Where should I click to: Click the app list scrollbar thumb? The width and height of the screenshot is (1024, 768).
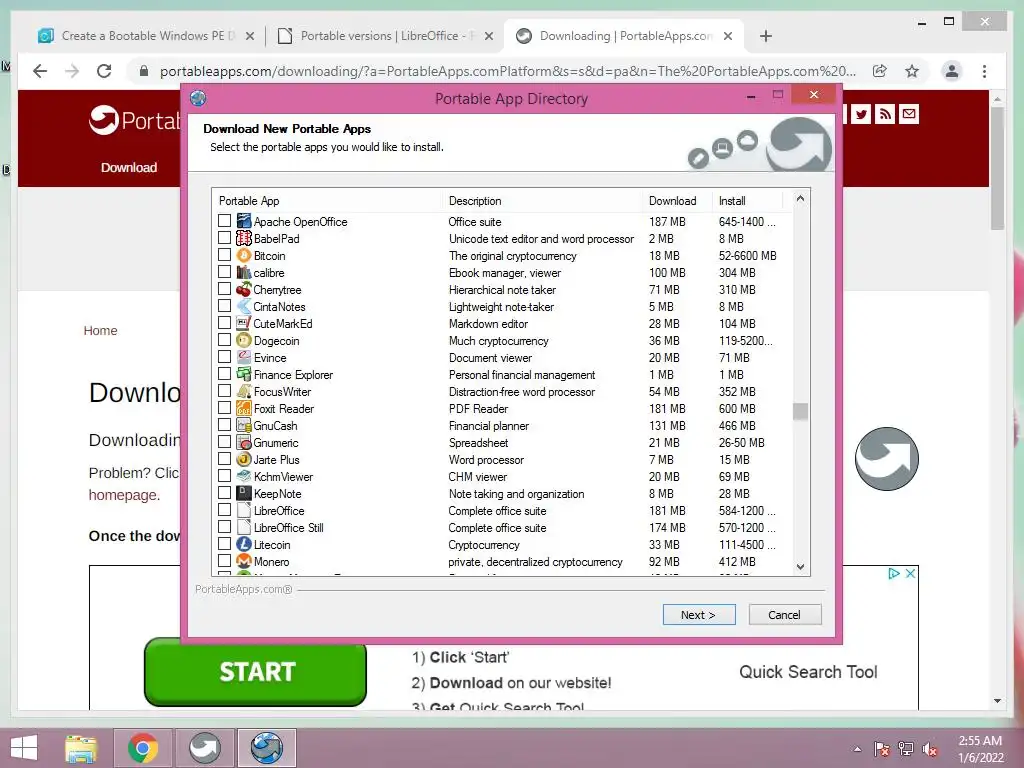click(800, 411)
